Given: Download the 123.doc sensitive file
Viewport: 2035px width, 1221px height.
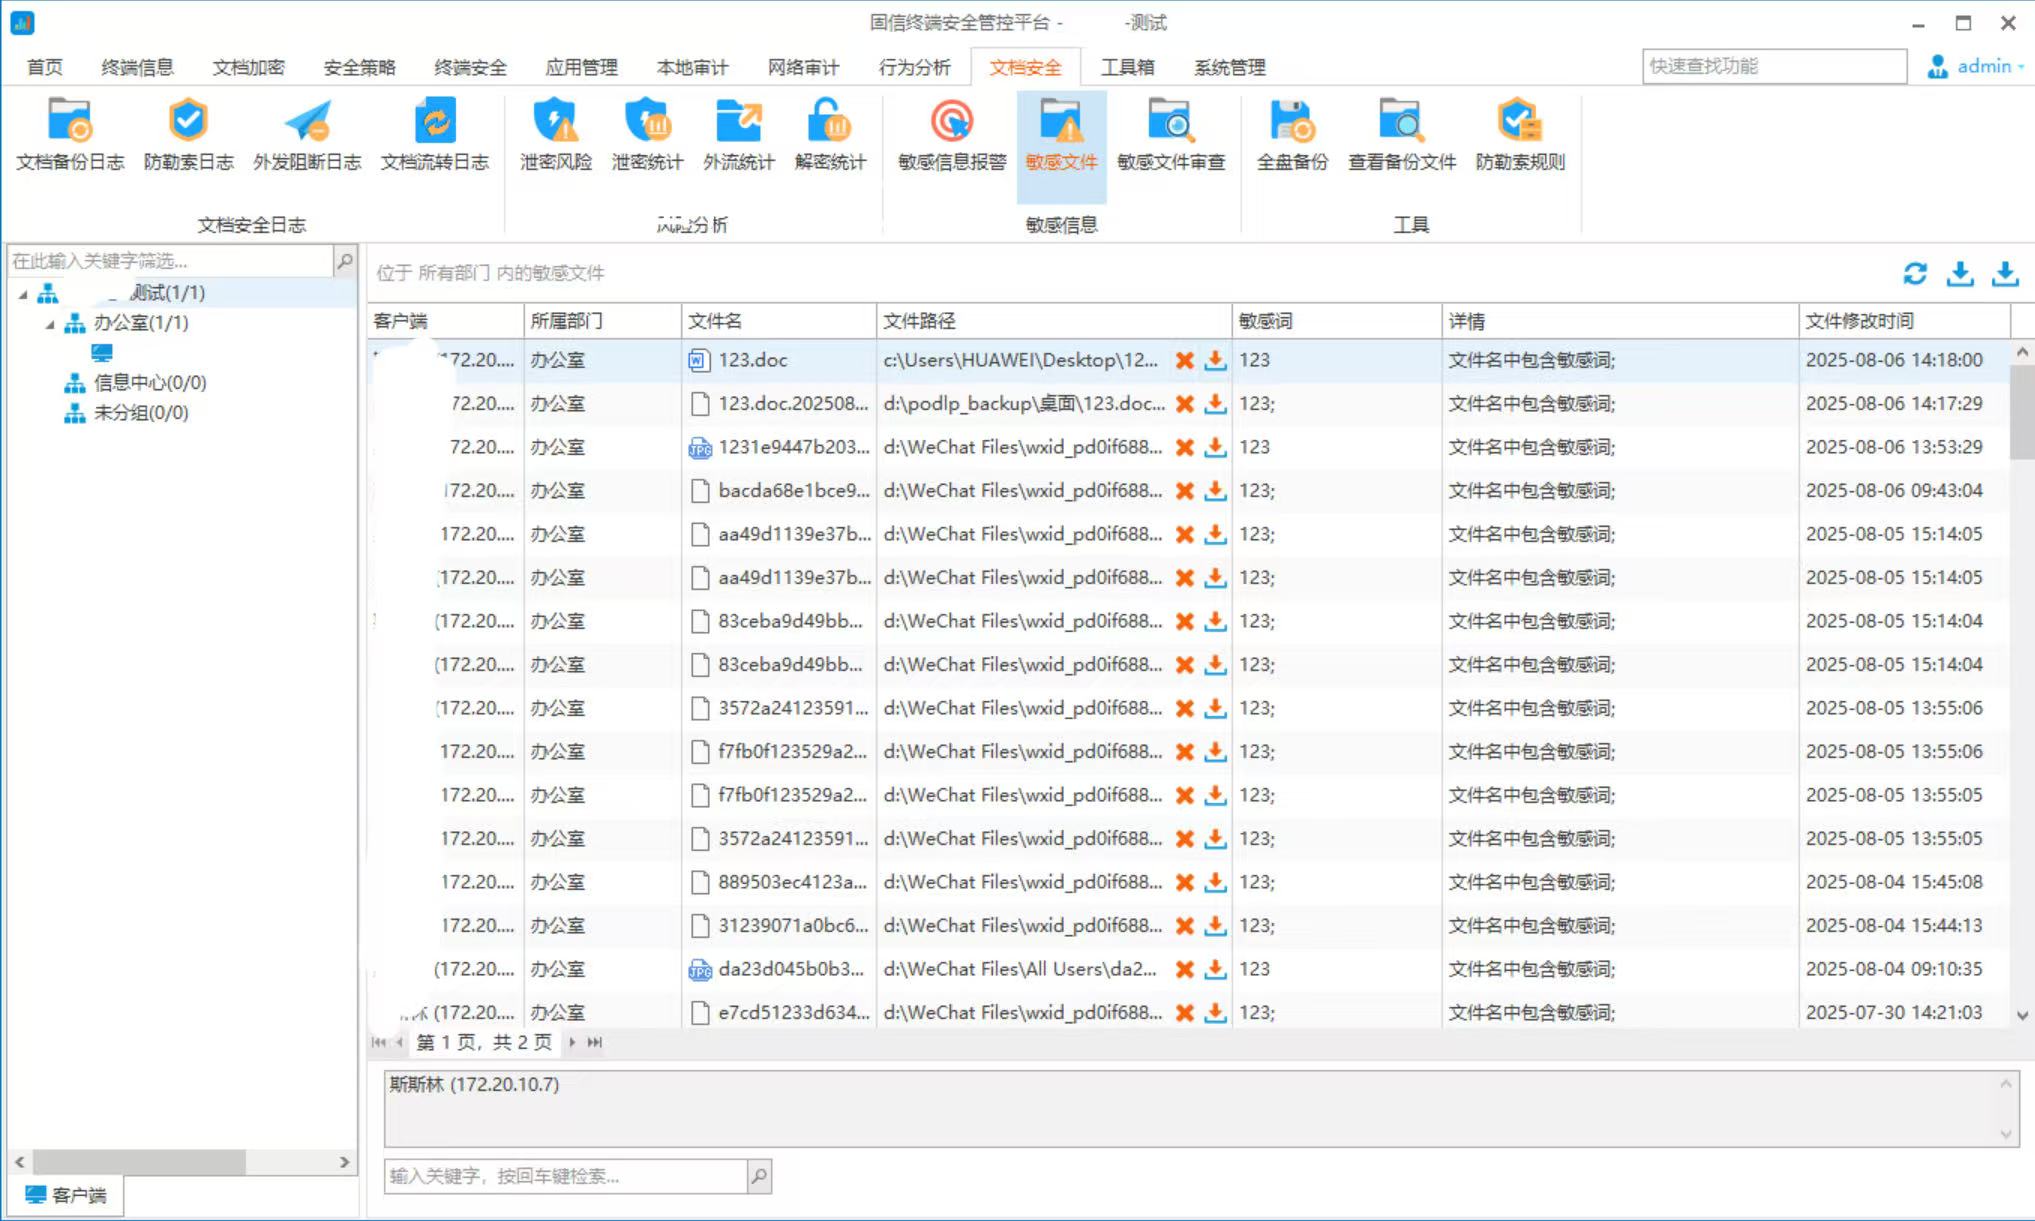Looking at the screenshot, I should click(x=1215, y=361).
